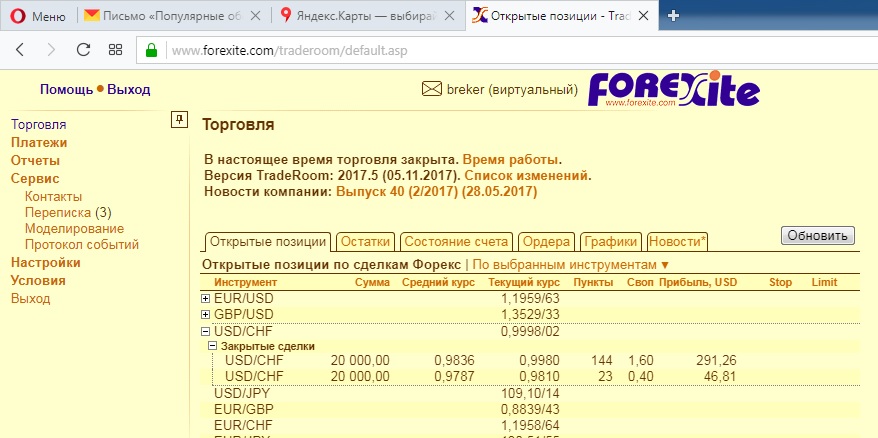Viewport: 878px width, 438px height.
Task: Open the Opera Меню button
Action: (38, 16)
